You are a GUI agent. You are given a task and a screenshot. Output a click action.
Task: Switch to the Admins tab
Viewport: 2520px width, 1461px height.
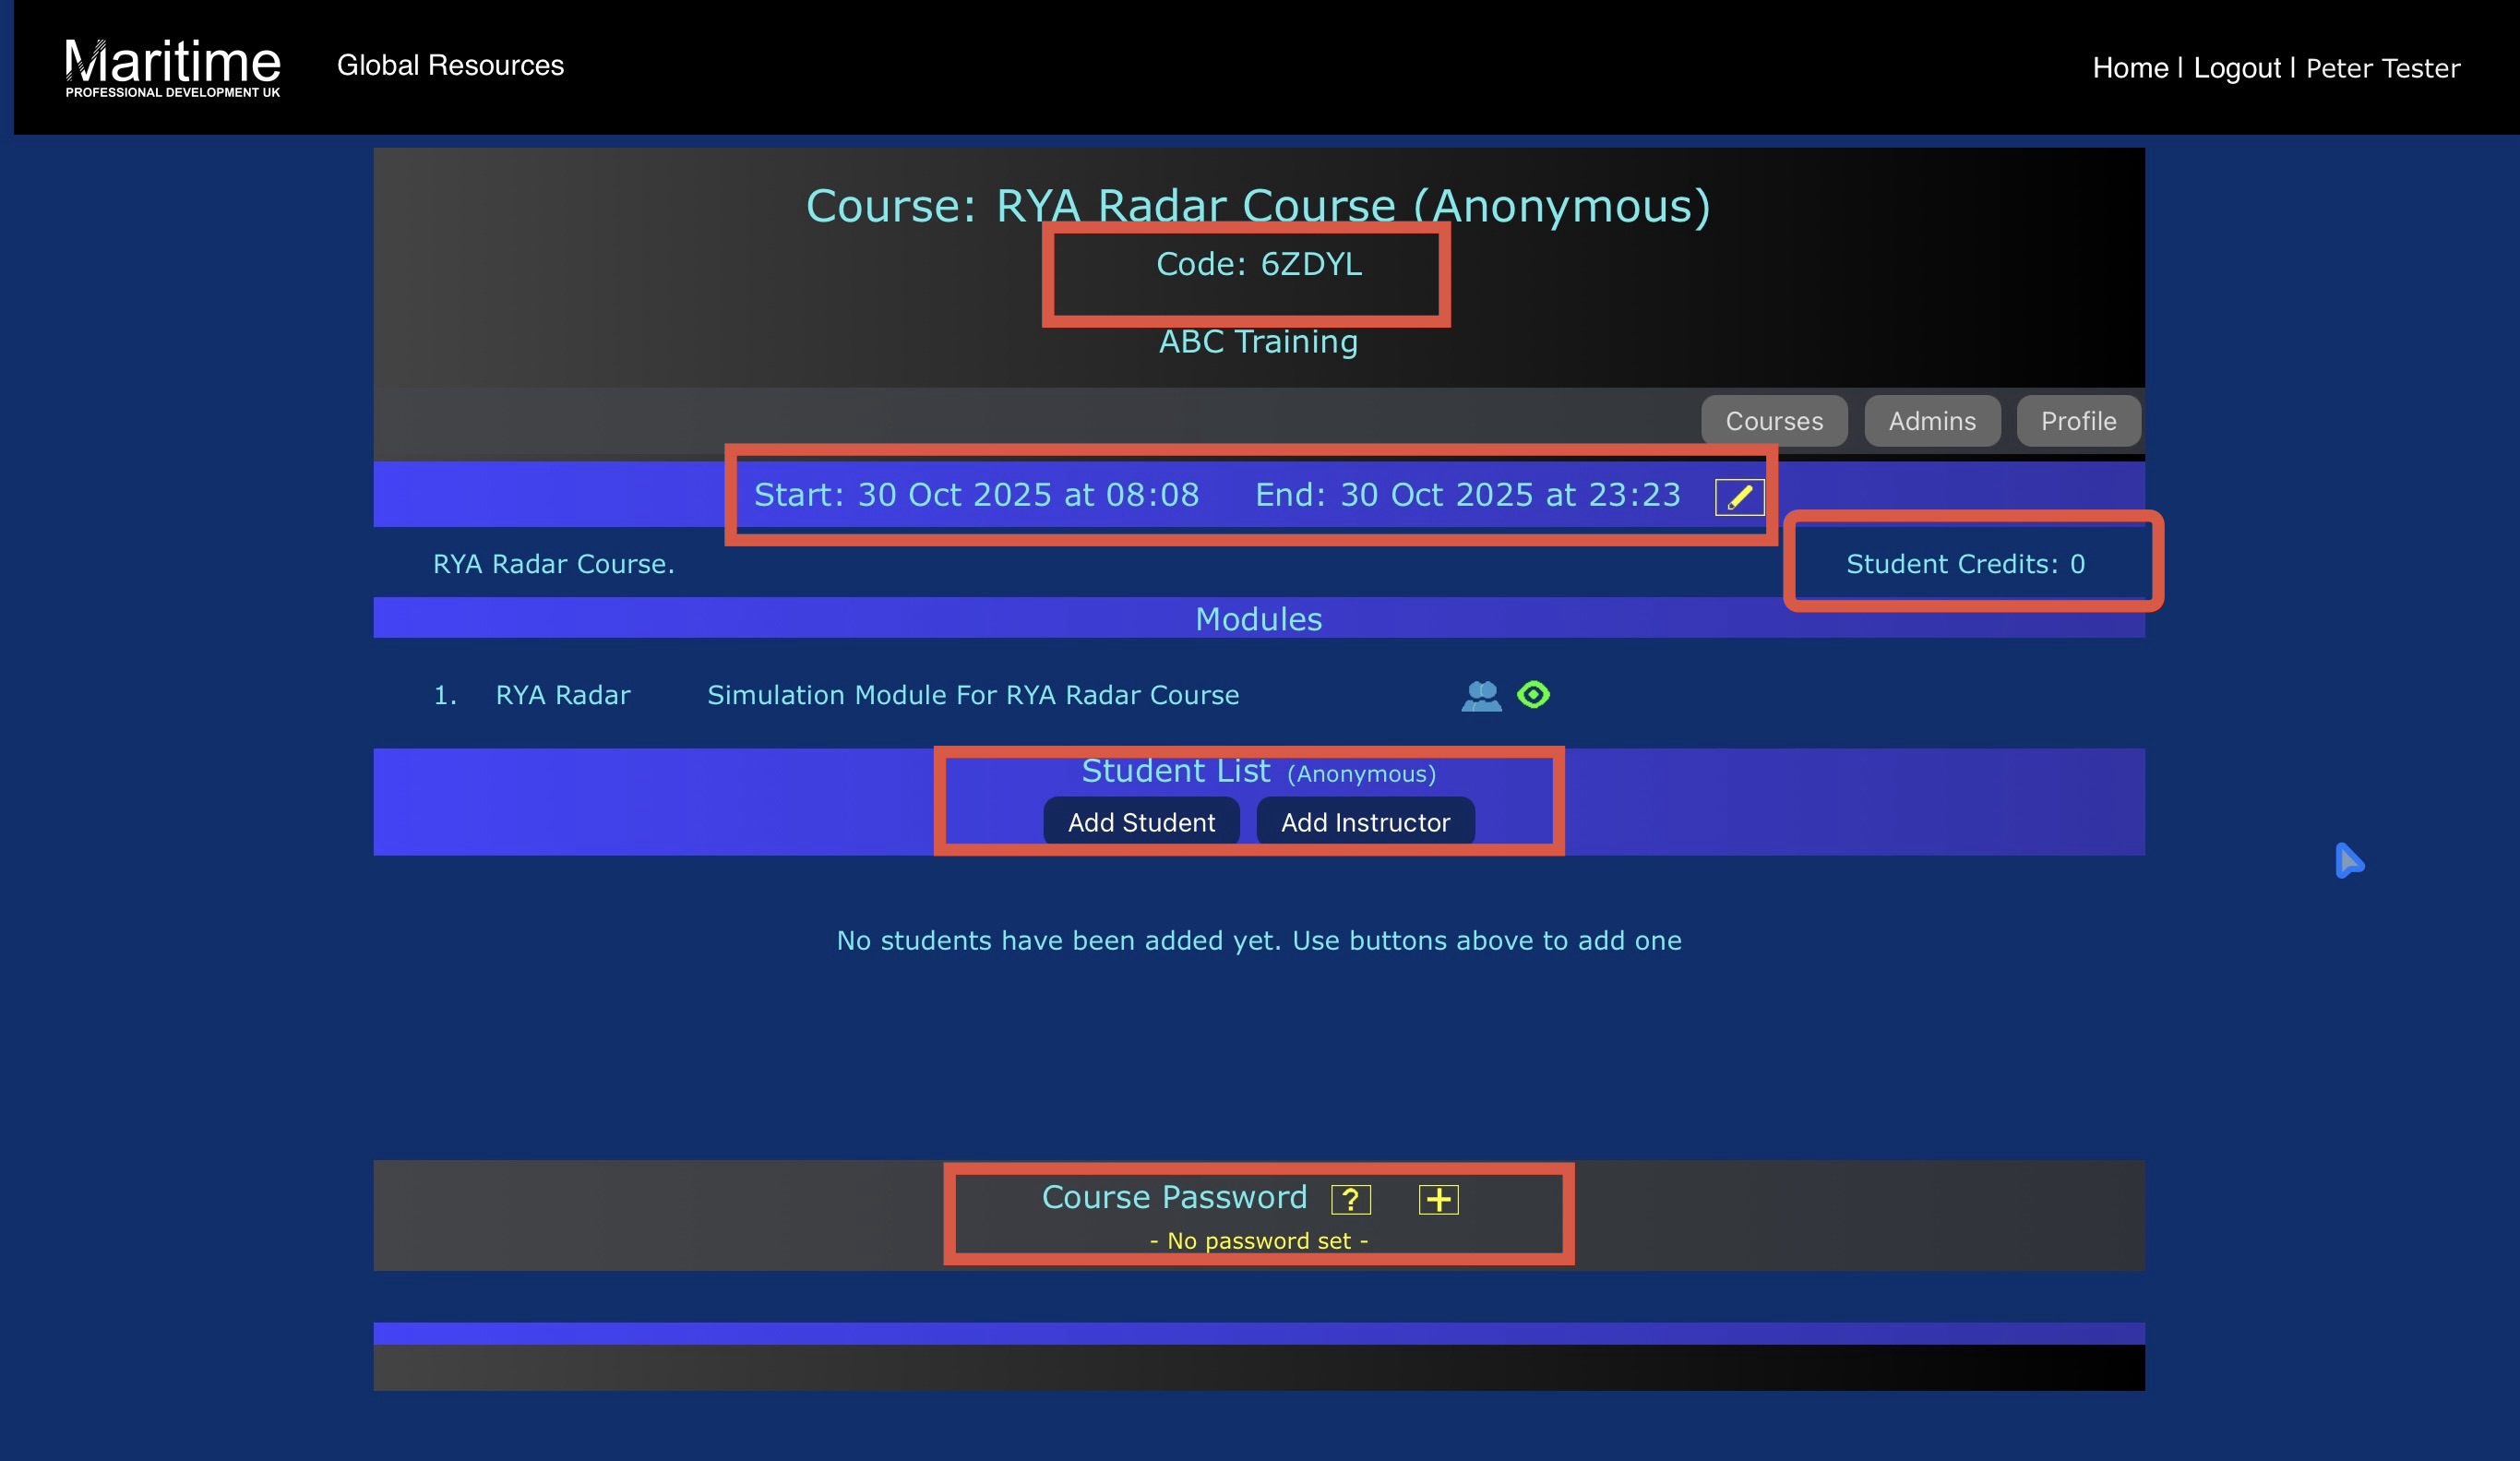1932,421
